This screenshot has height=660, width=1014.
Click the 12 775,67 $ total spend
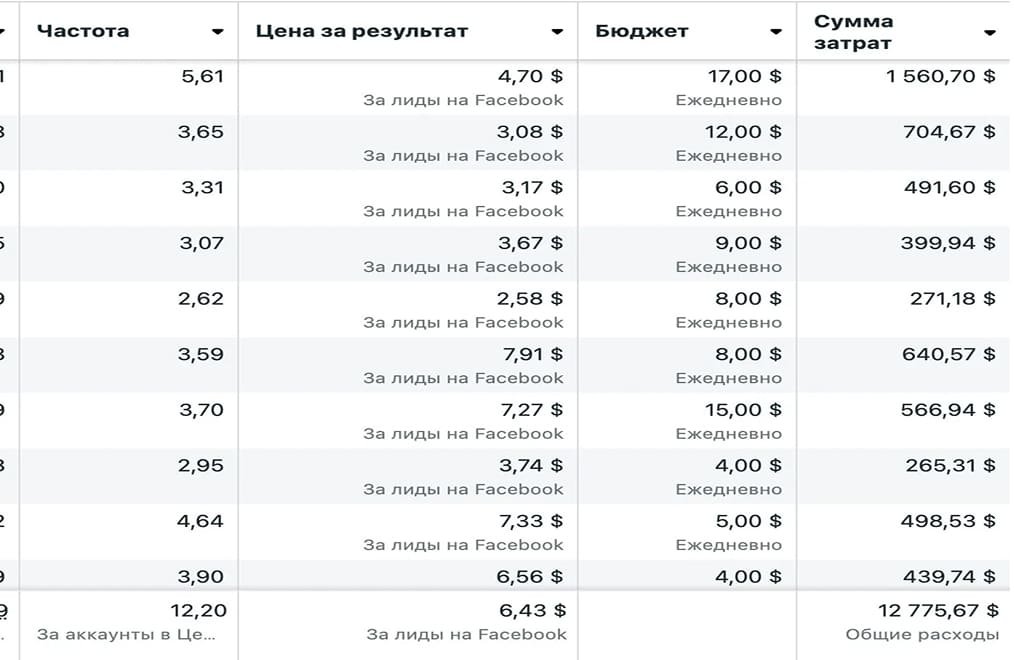[936, 610]
